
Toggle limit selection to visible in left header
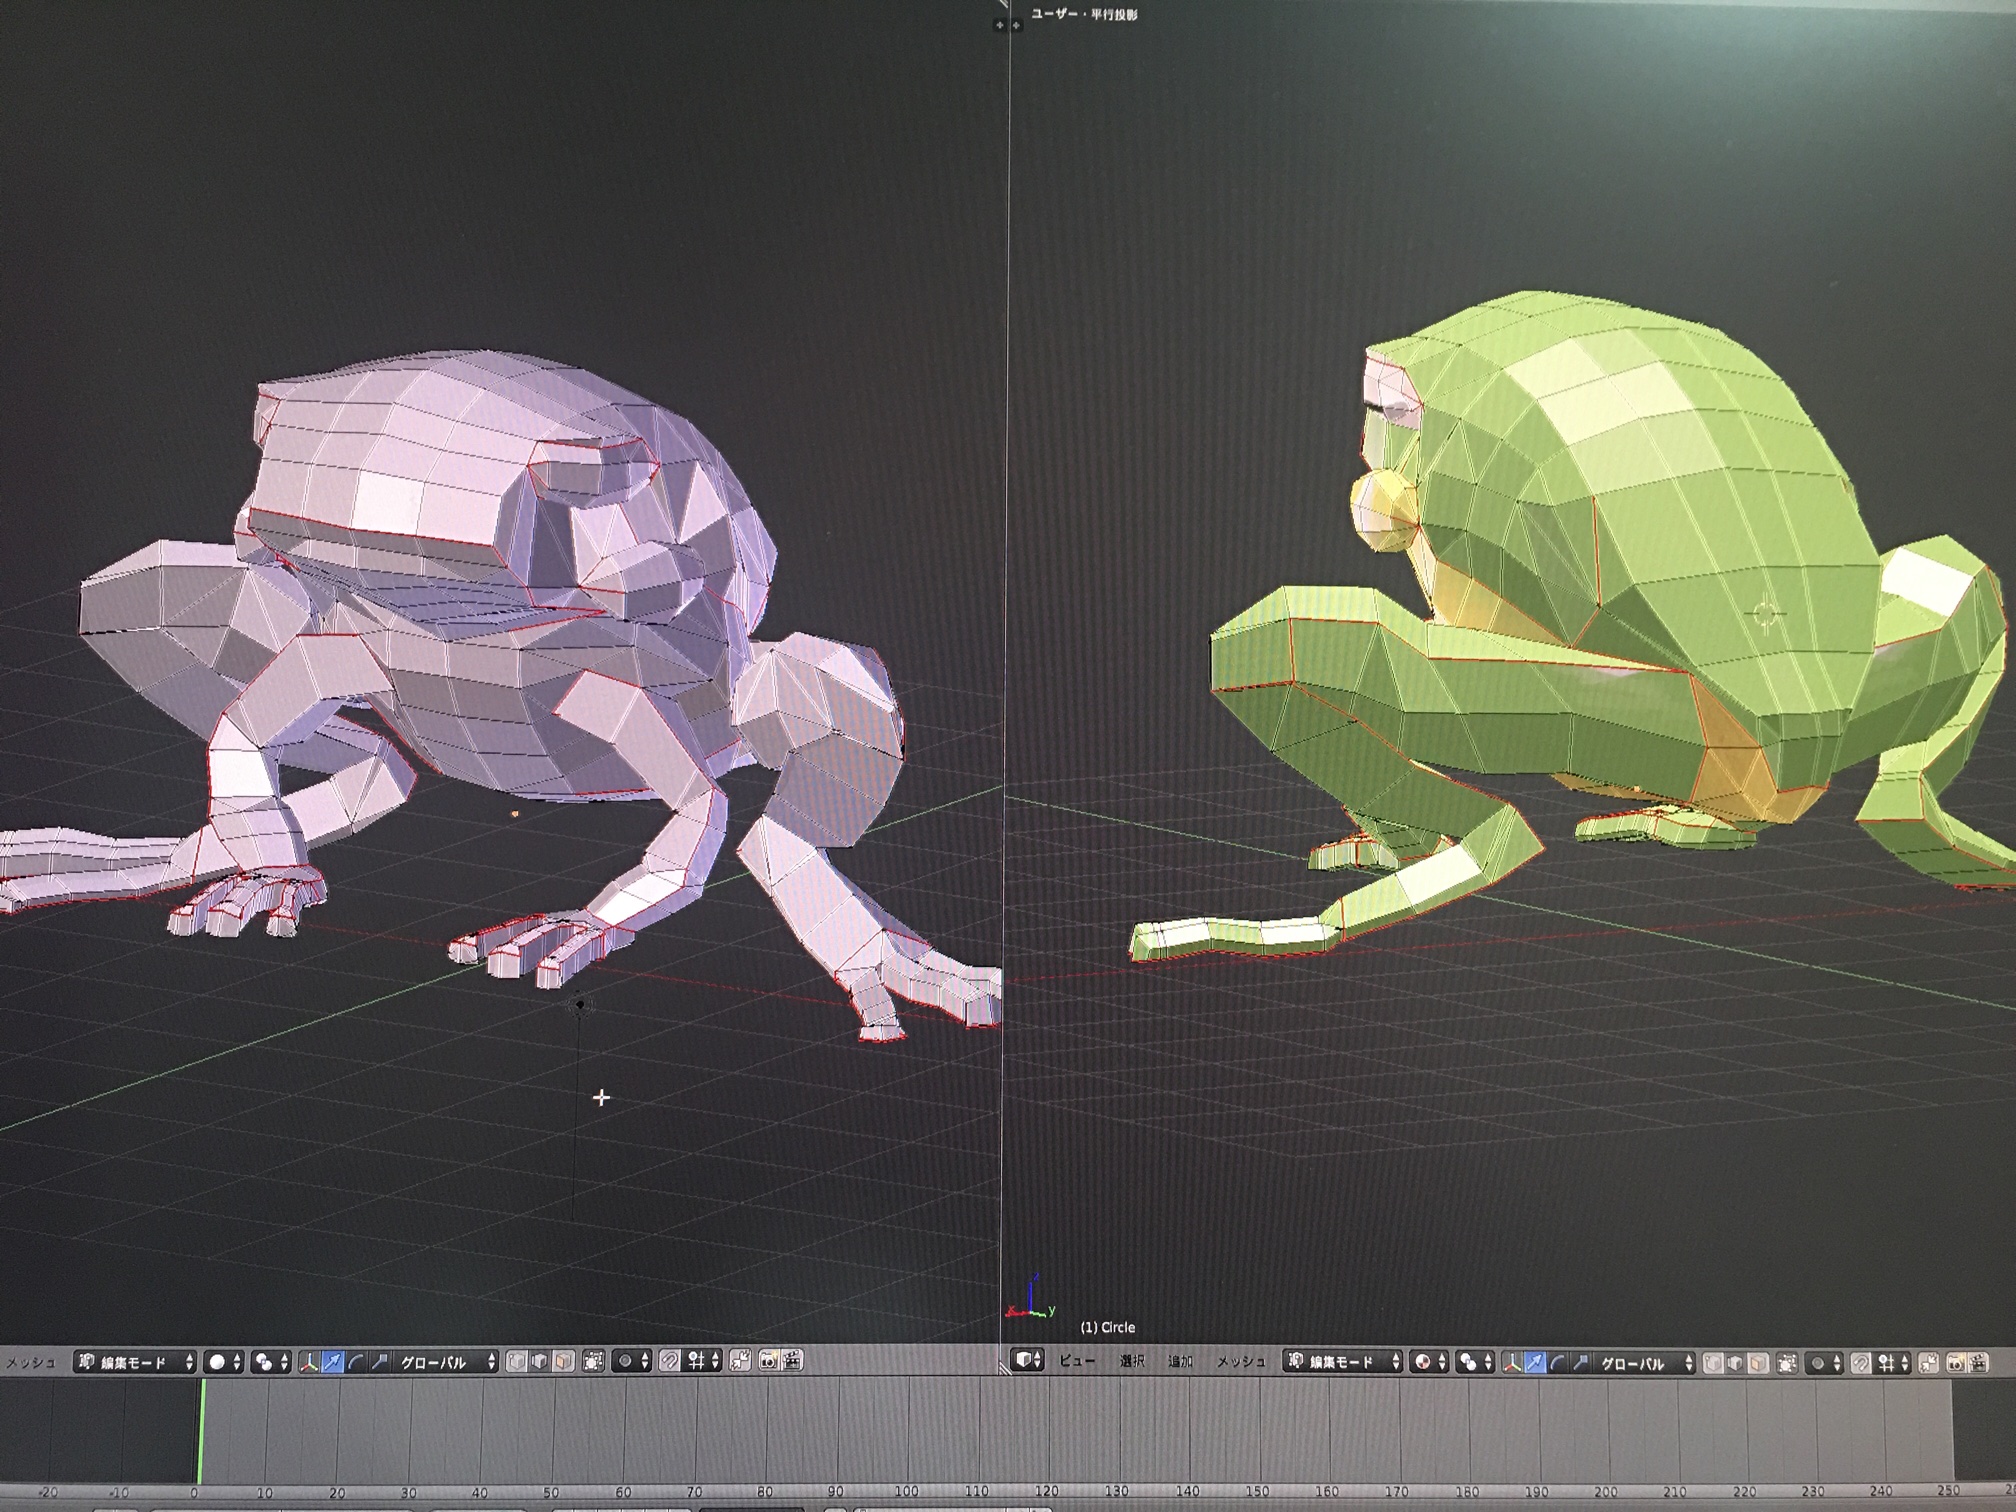point(593,1361)
